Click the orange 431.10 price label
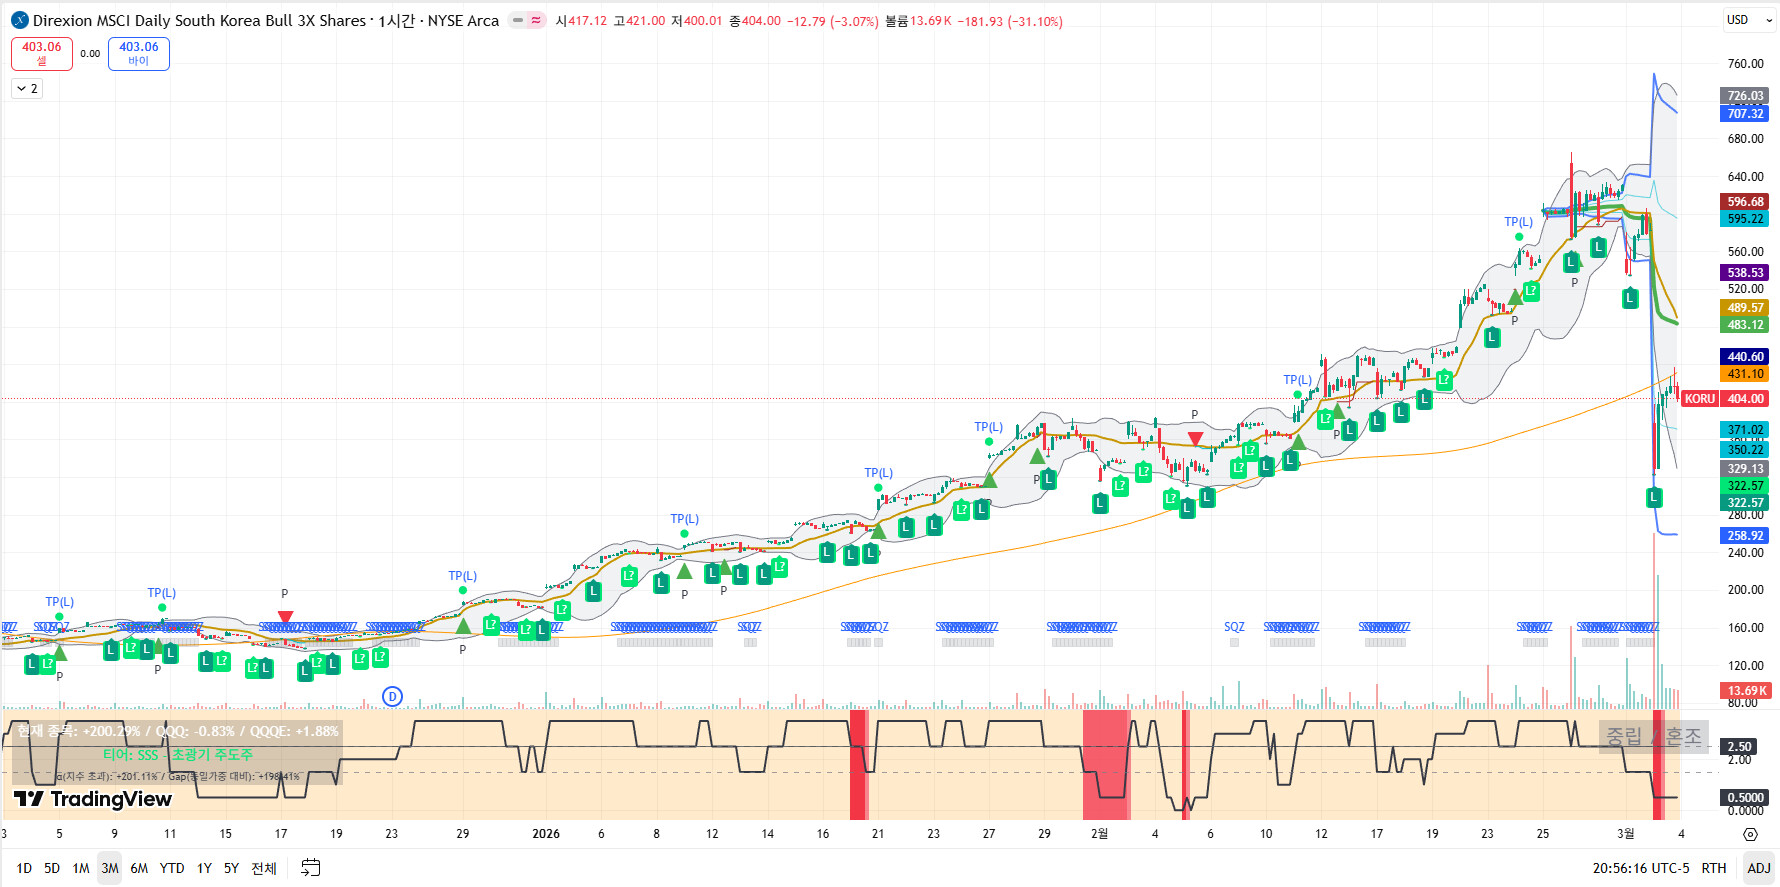The width and height of the screenshot is (1780, 887). [x=1745, y=374]
